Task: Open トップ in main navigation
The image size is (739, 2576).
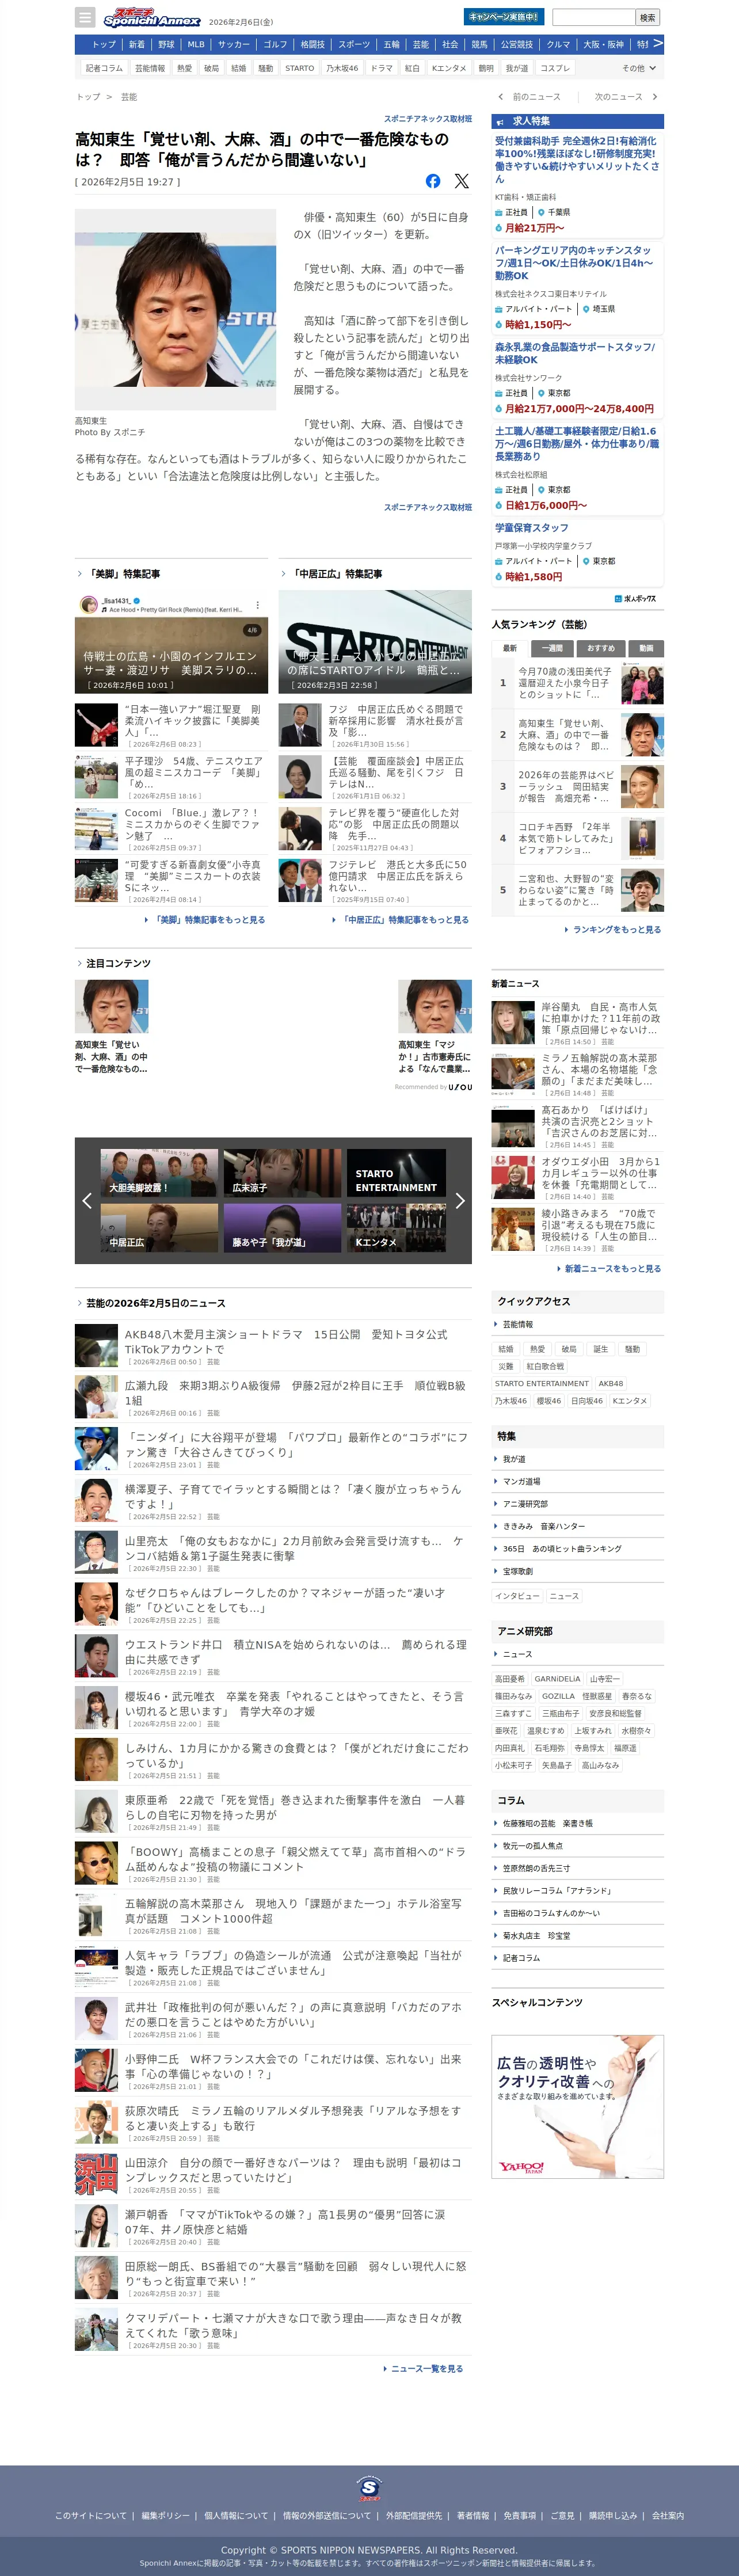Action: point(104,44)
